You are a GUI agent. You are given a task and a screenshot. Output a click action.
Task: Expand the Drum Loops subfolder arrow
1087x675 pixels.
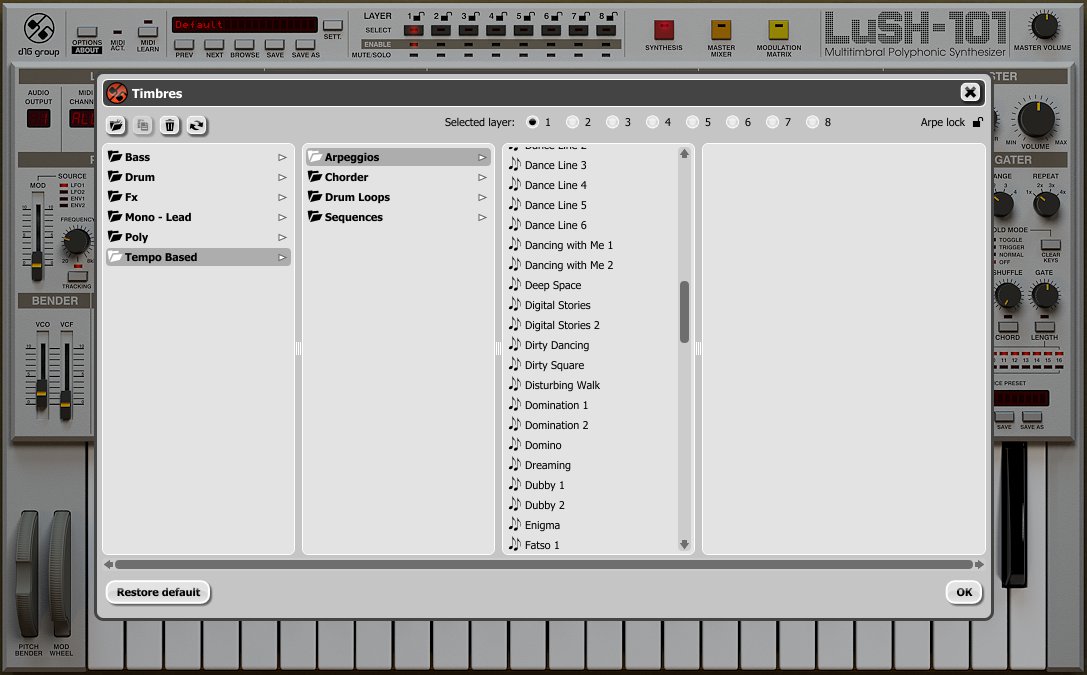point(482,198)
